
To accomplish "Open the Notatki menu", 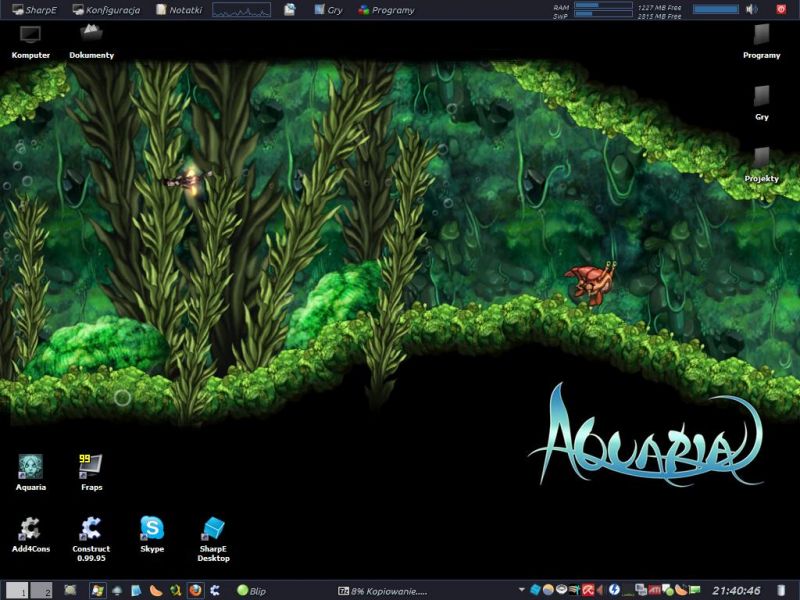I will tap(179, 10).
